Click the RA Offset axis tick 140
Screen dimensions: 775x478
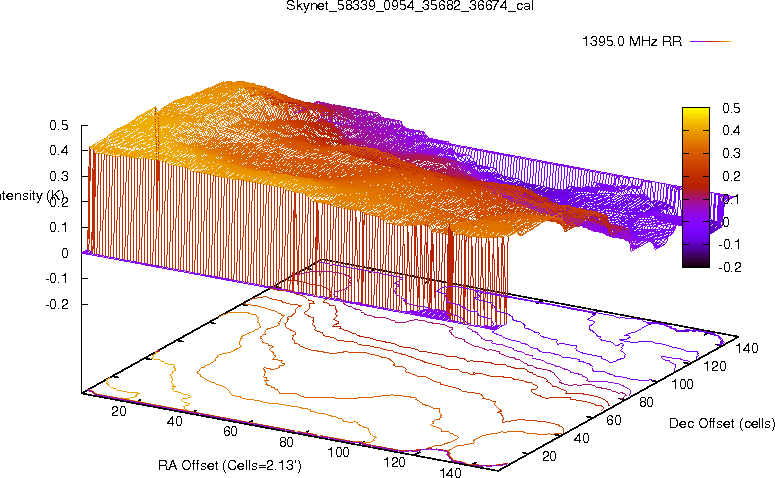click(x=450, y=473)
